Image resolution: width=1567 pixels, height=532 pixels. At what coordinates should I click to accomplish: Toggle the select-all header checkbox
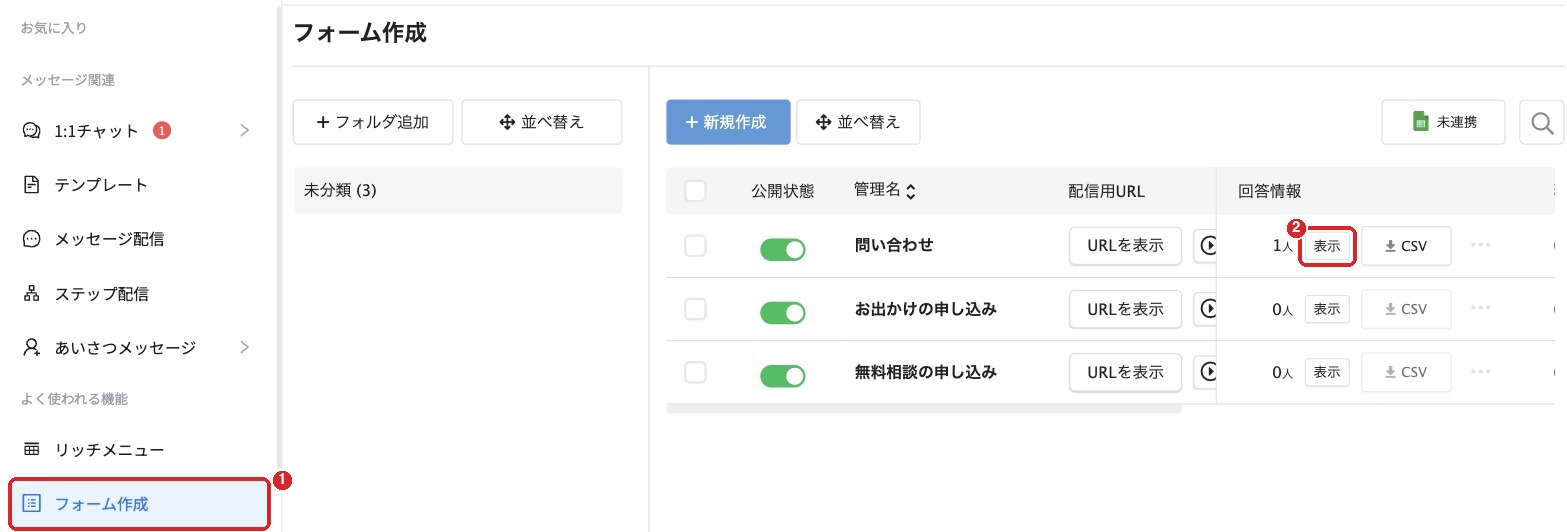click(x=695, y=191)
